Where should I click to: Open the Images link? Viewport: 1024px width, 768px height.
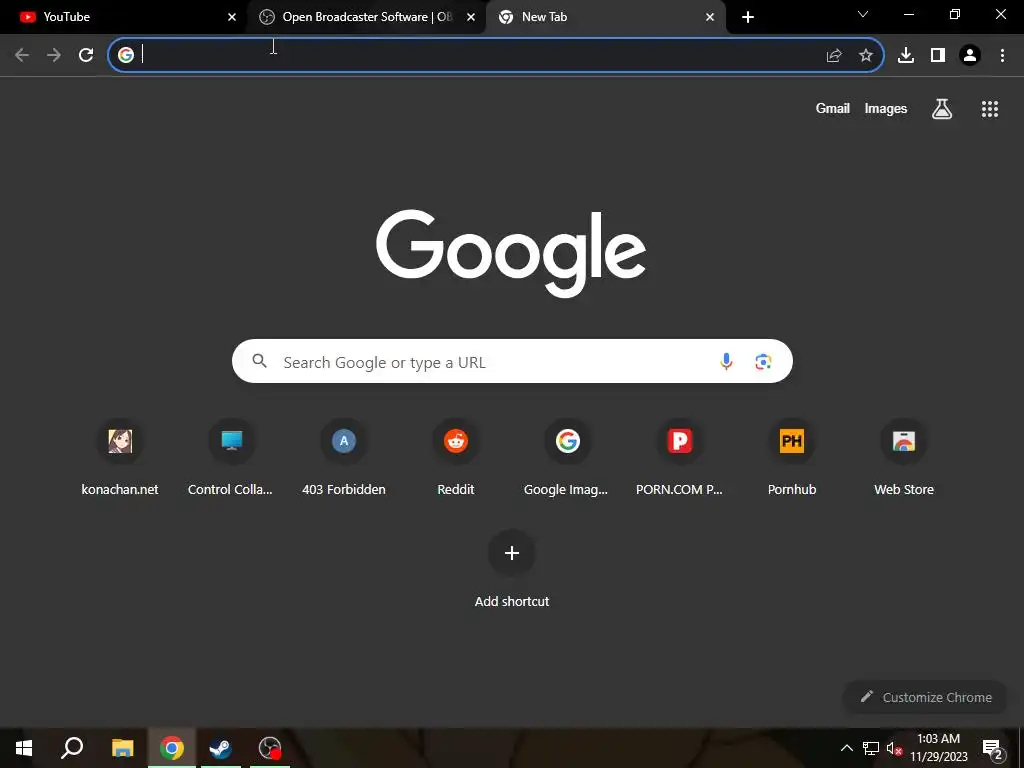[x=886, y=108]
